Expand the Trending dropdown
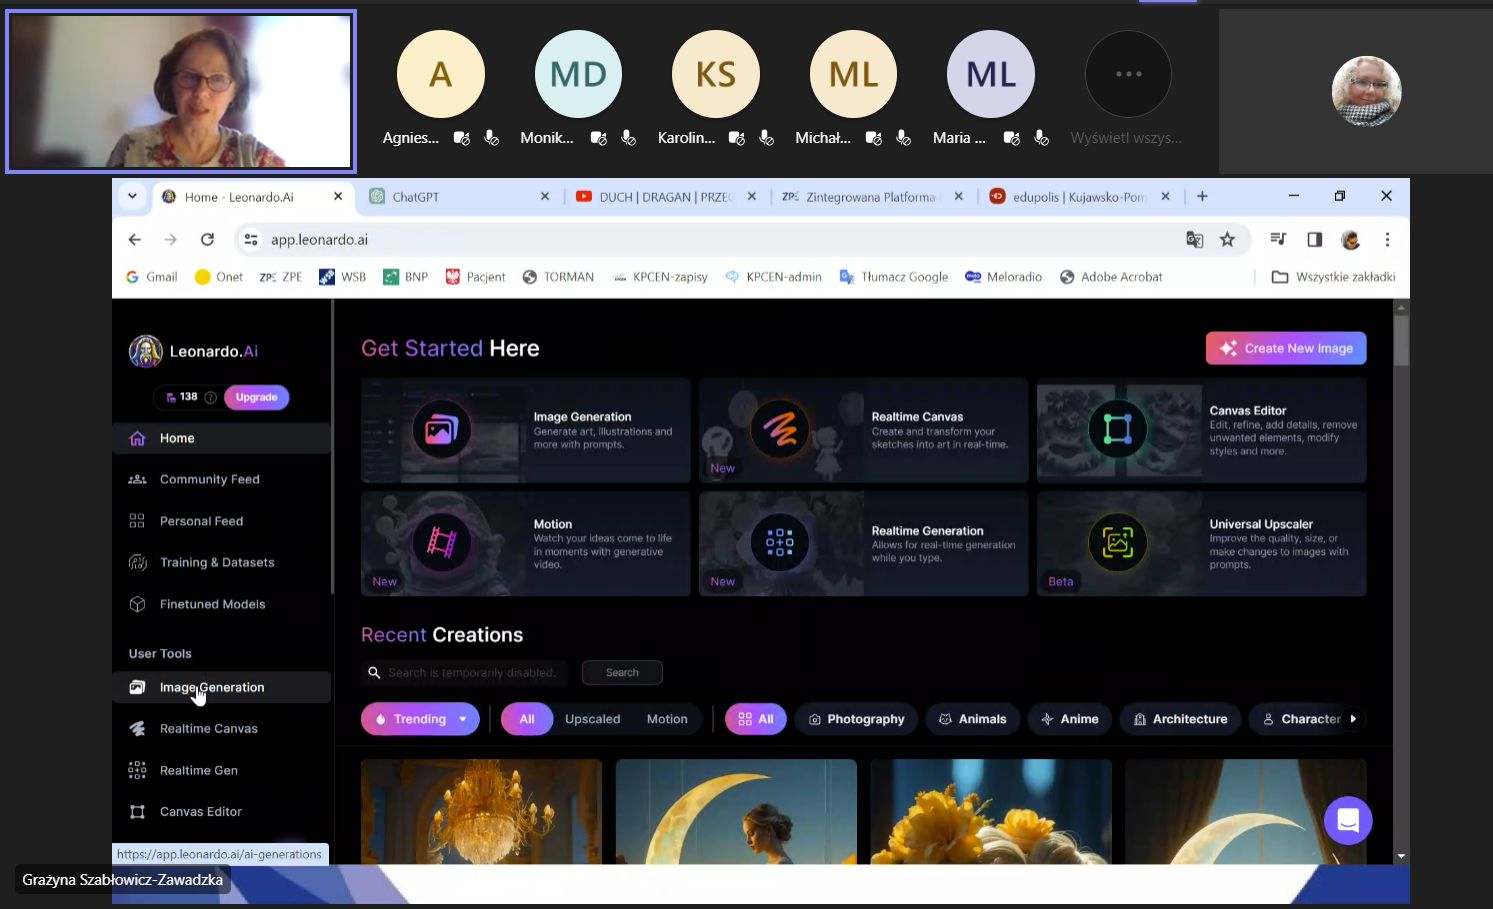Screen dimensions: 1493x909 tap(420, 719)
